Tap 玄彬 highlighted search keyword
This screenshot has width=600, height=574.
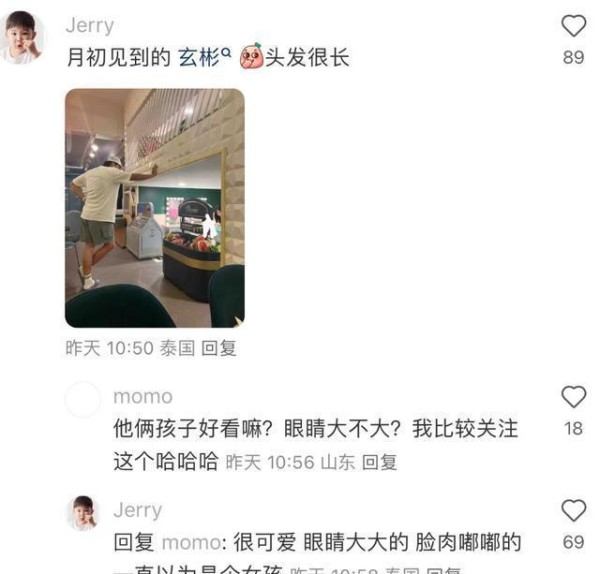(199, 57)
